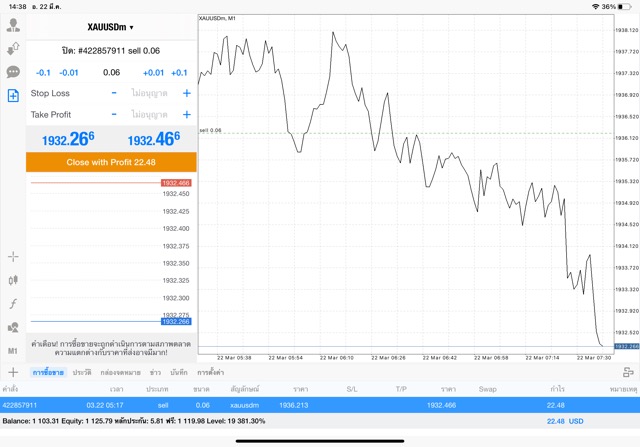
Task: Click the sort icon above trade table
Action: tap(626, 372)
